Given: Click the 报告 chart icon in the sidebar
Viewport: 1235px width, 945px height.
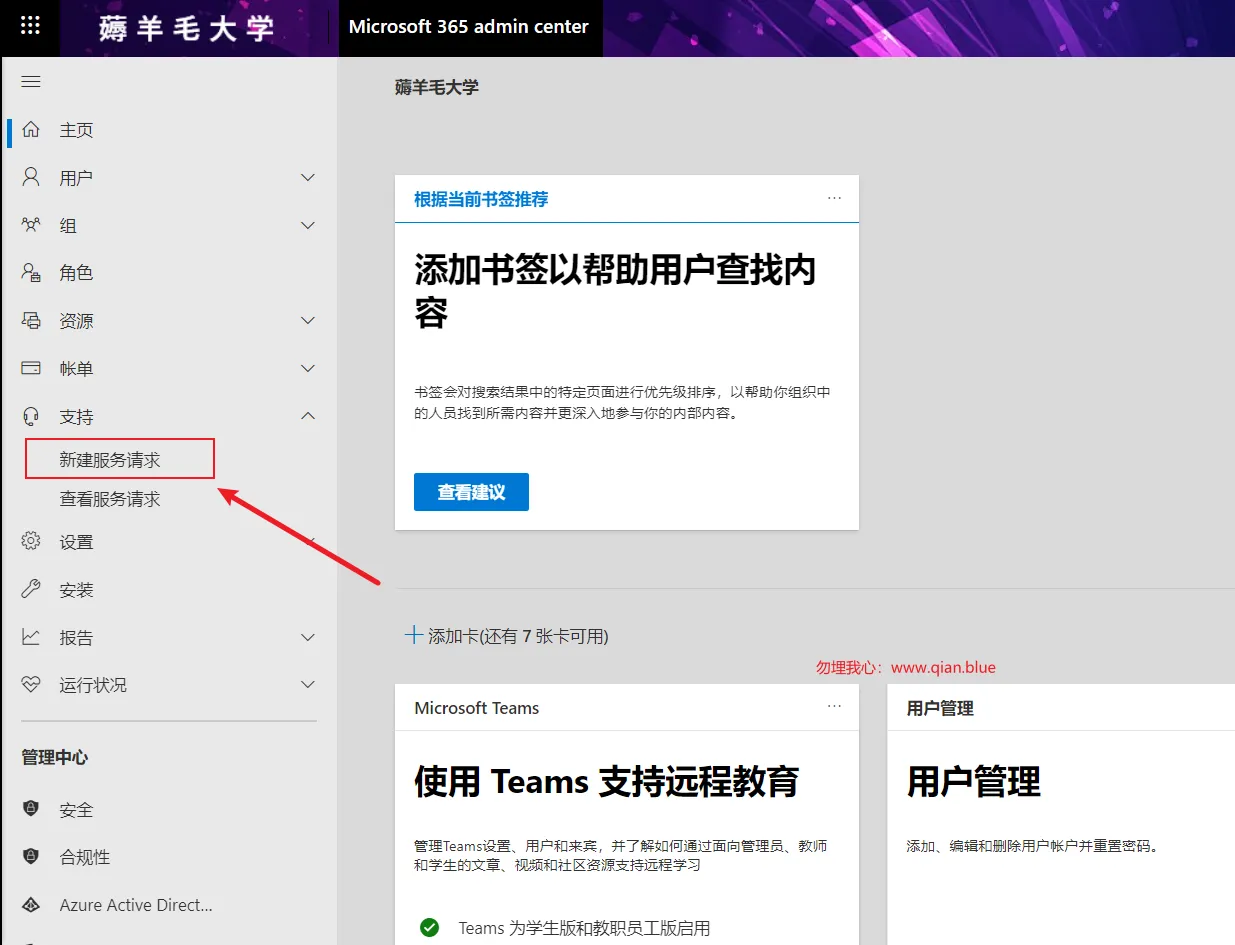Looking at the screenshot, I should tap(31, 637).
